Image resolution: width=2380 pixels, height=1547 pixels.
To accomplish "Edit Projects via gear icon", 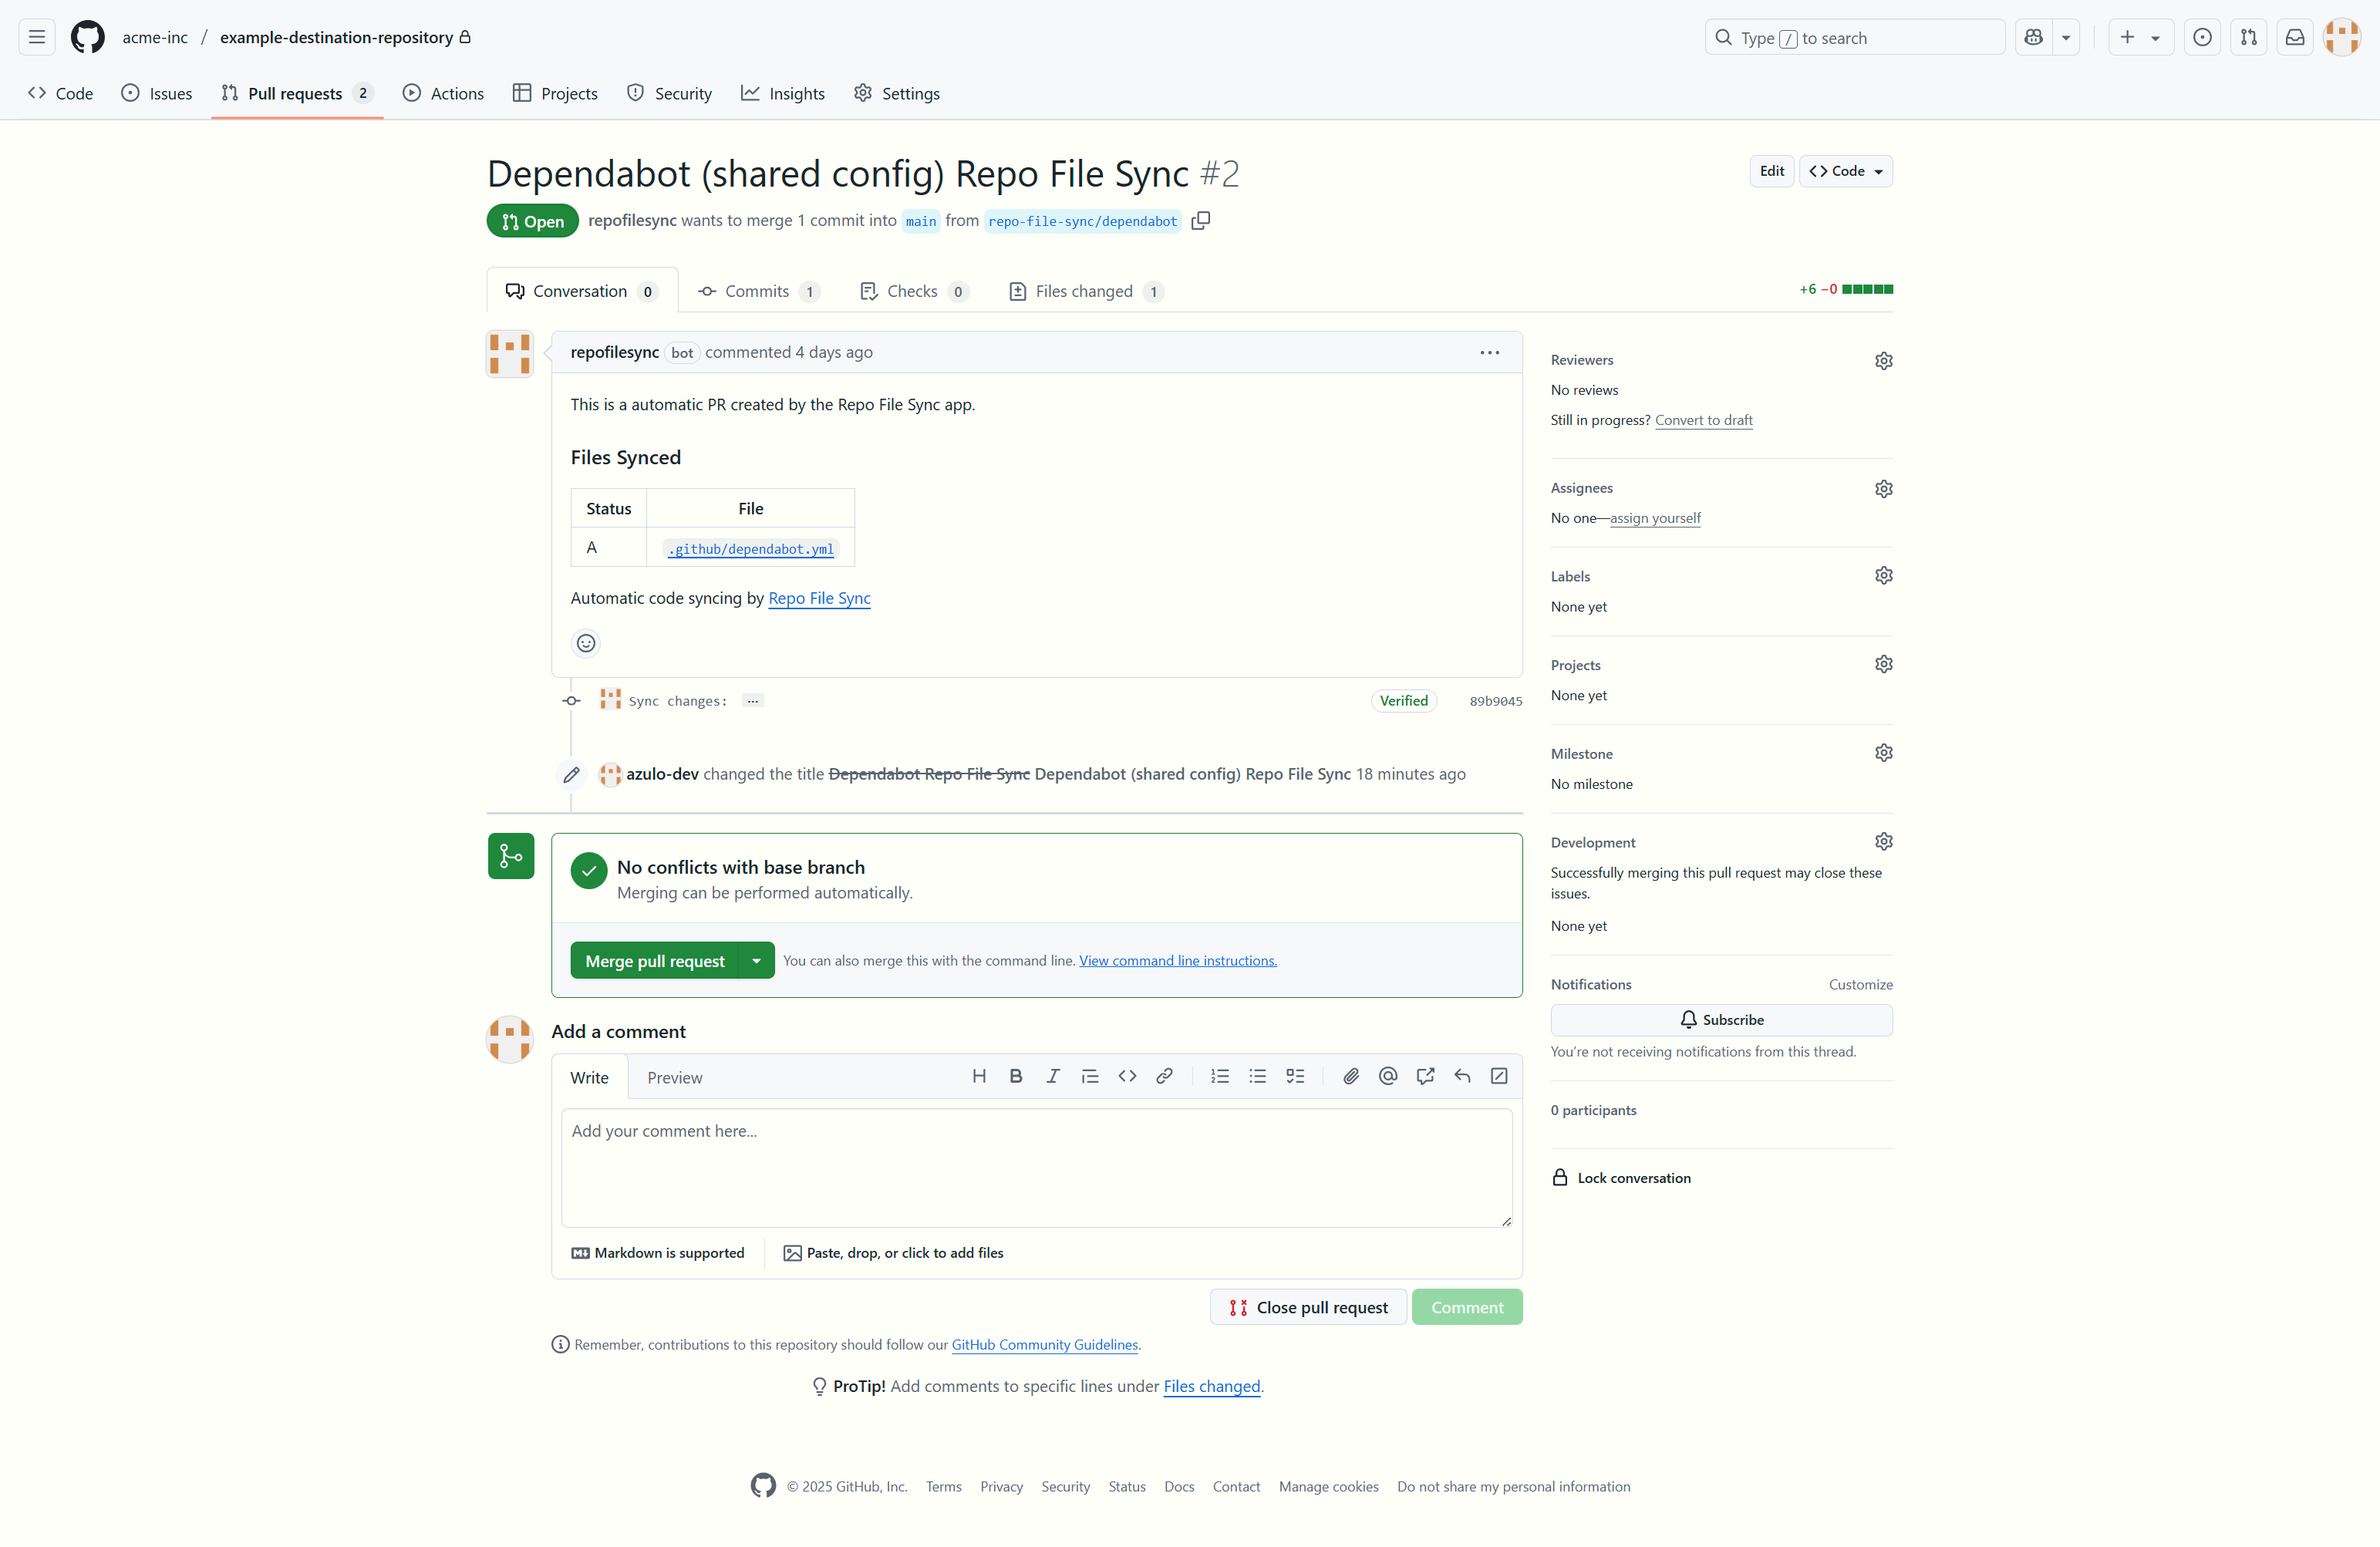I will (1883, 664).
